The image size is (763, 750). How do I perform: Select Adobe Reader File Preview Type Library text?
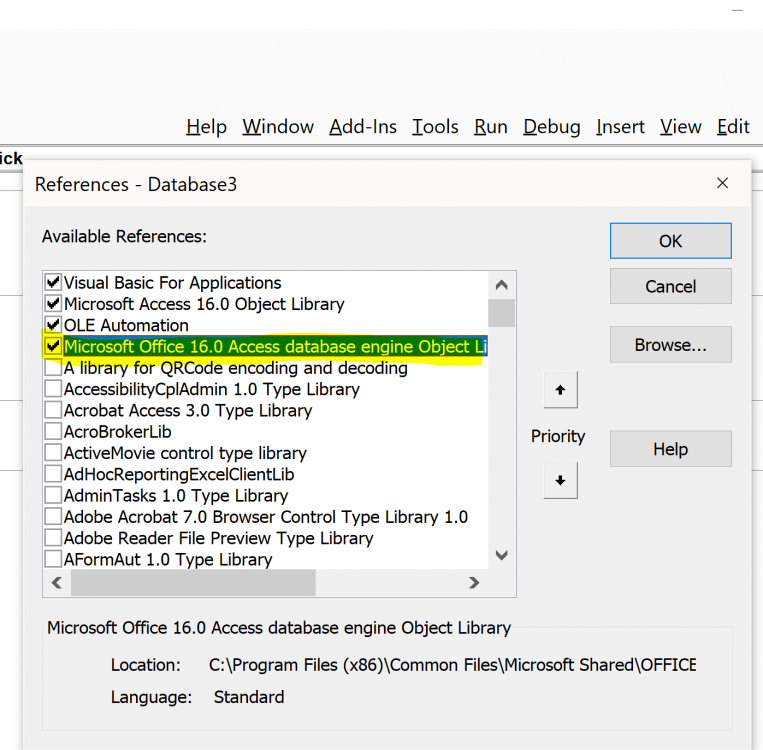pyautogui.click(x=218, y=538)
